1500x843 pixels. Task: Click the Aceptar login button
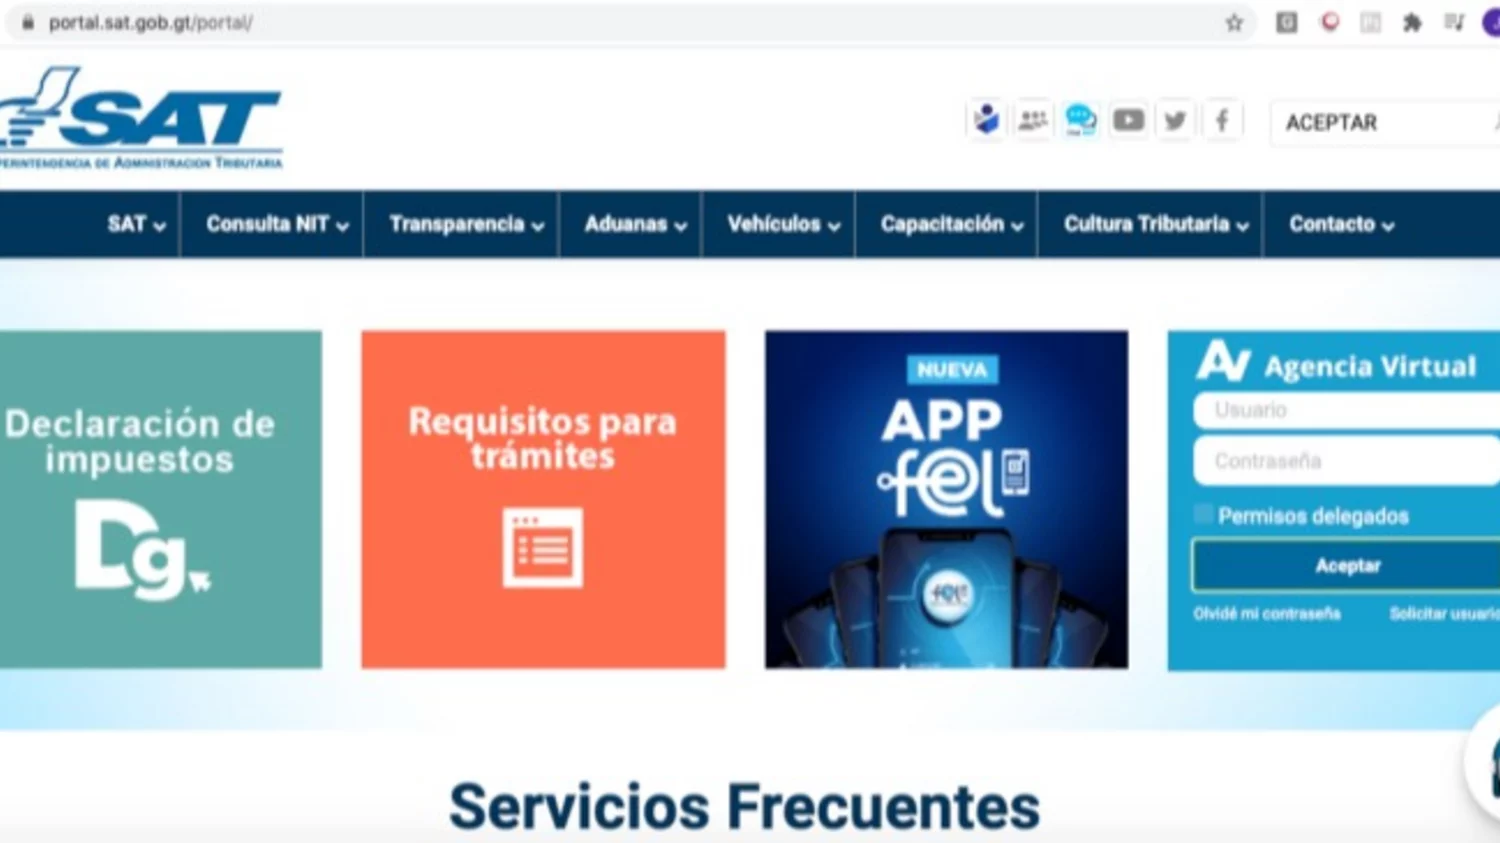tap(1346, 566)
